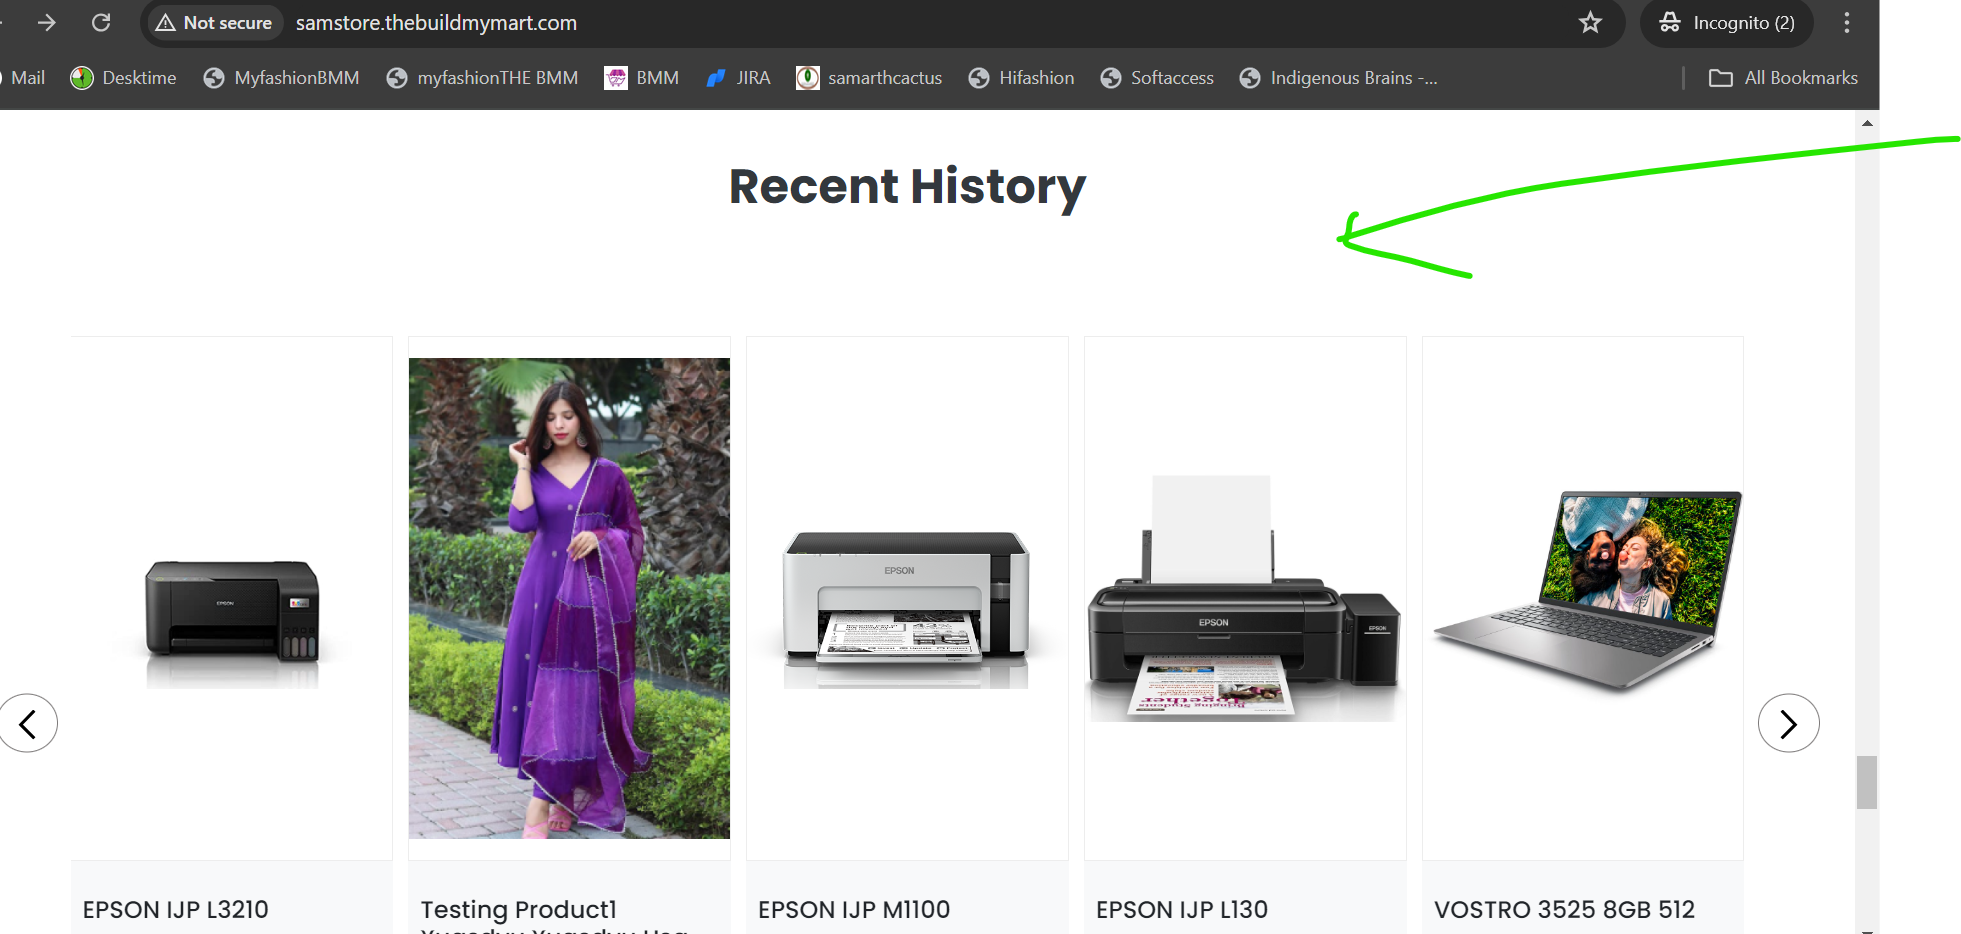Click the EPSON IJP M1100 product title
This screenshot has height=934, width=1961.
click(x=854, y=909)
